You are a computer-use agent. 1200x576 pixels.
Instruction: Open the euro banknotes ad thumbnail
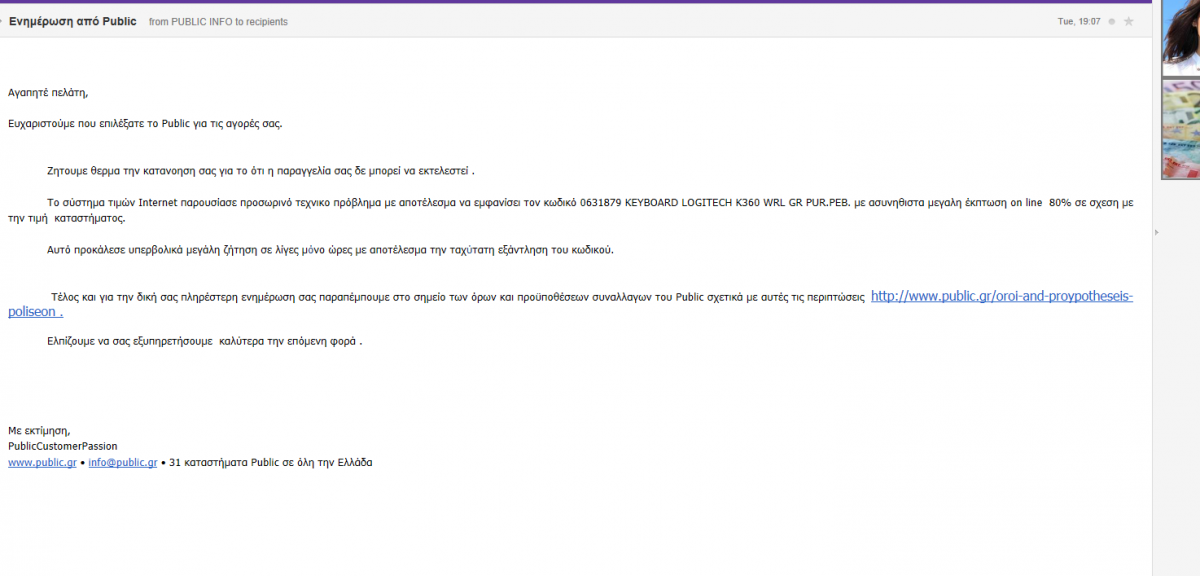(x=1180, y=129)
